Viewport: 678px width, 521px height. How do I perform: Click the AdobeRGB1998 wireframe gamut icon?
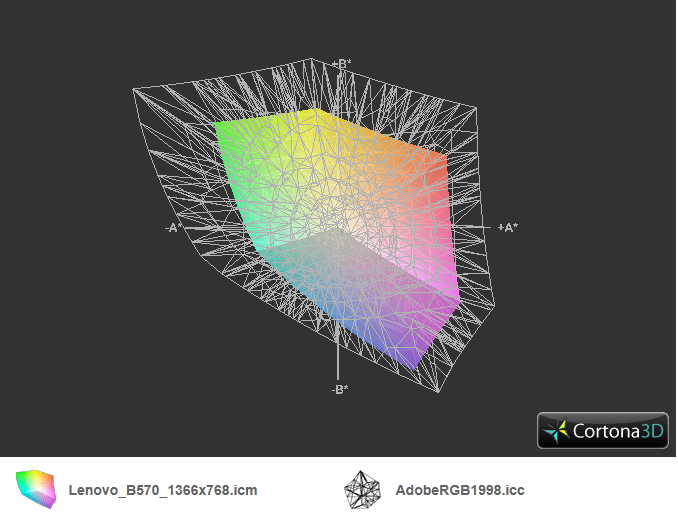(x=362, y=490)
